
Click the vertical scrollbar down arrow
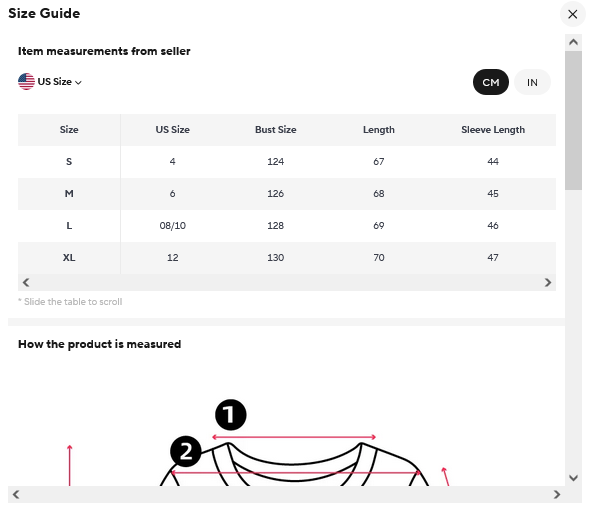573,477
